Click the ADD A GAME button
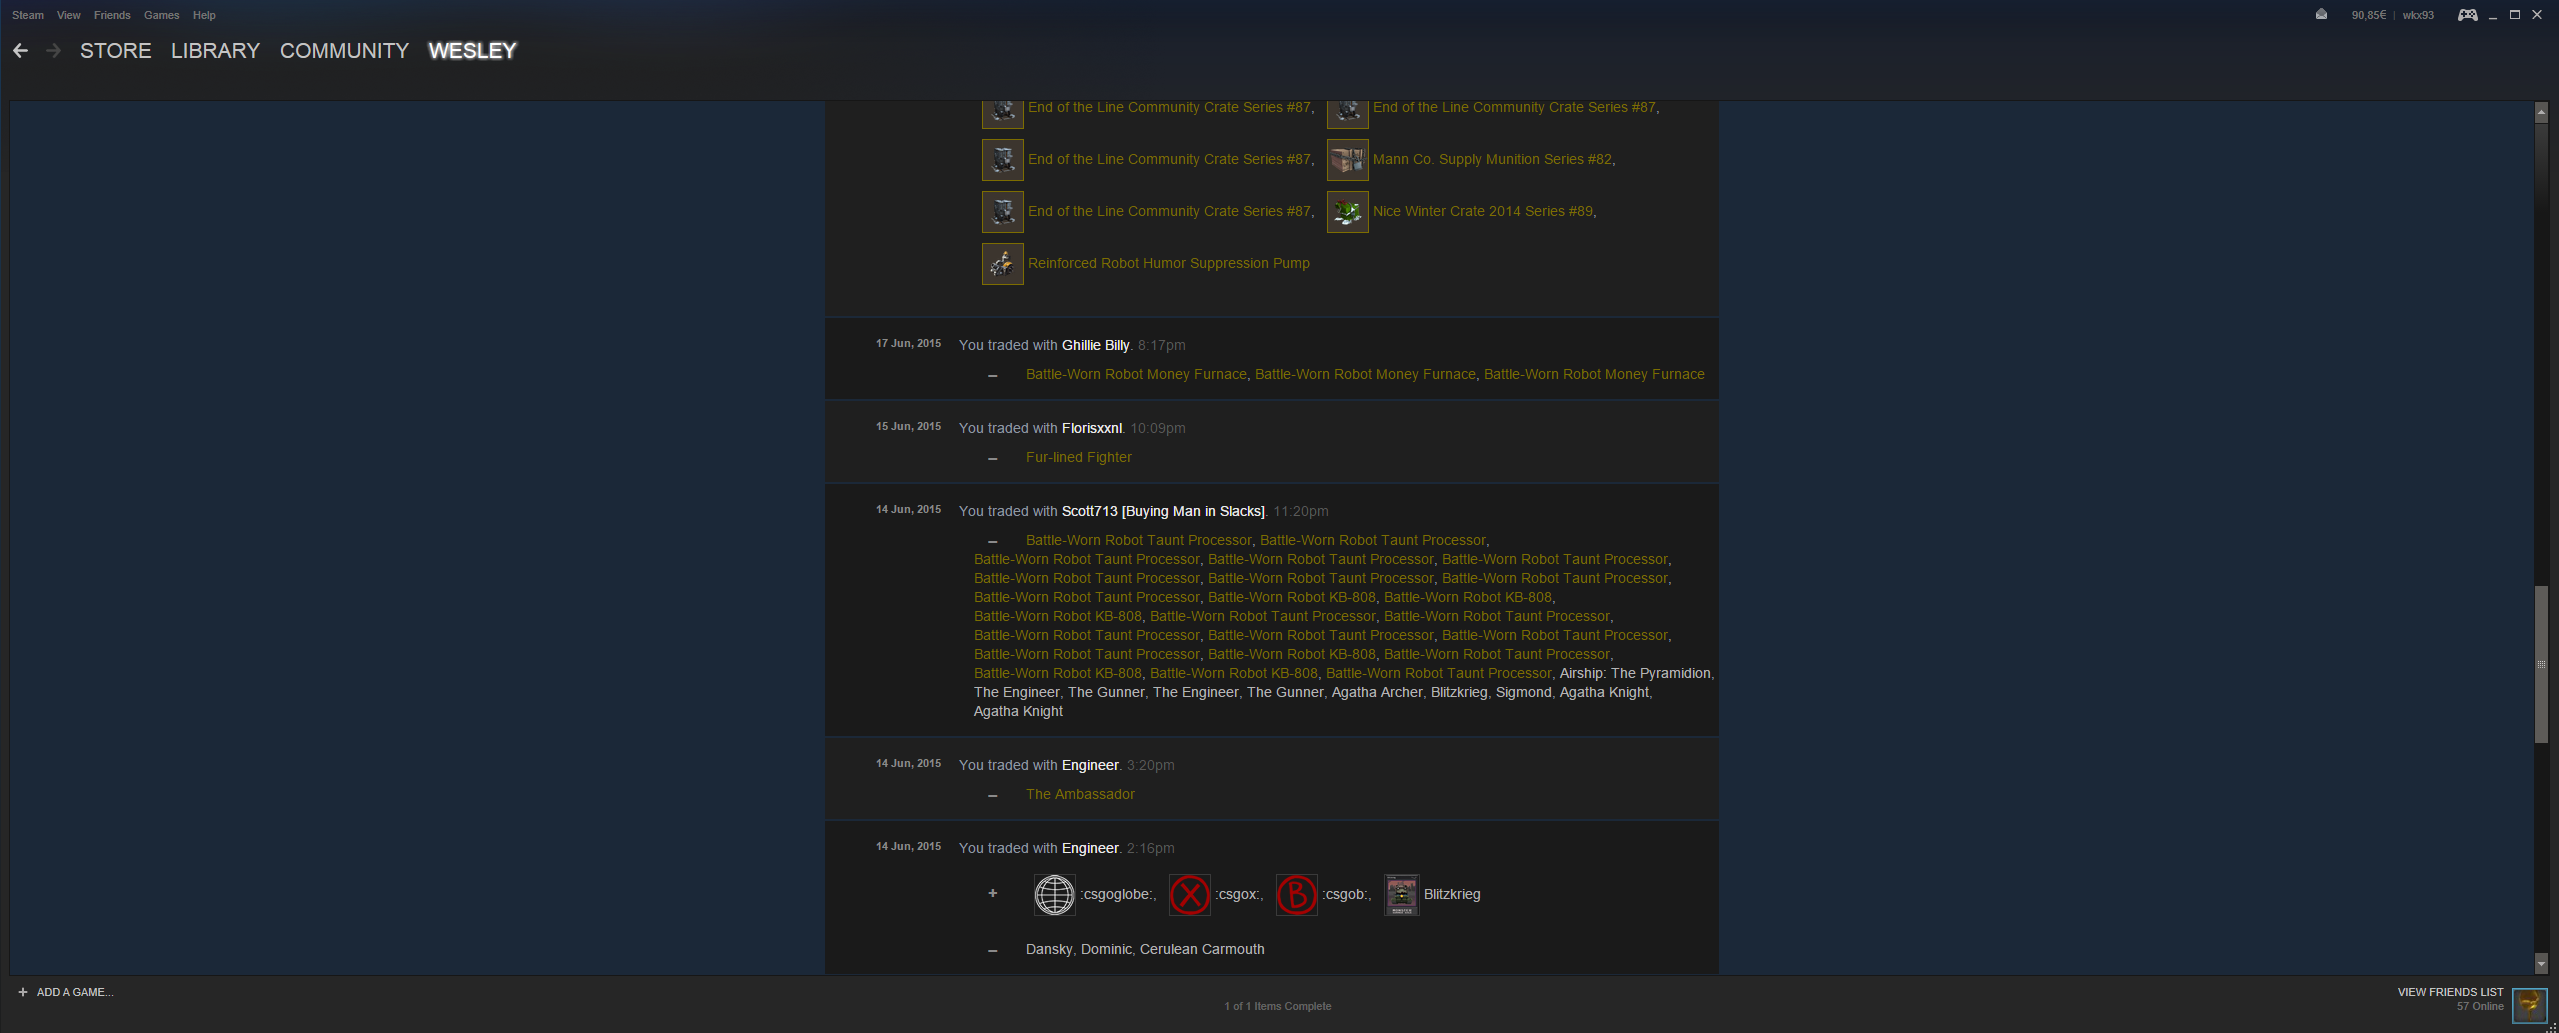The height and width of the screenshot is (1033, 2559). coord(66,992)
